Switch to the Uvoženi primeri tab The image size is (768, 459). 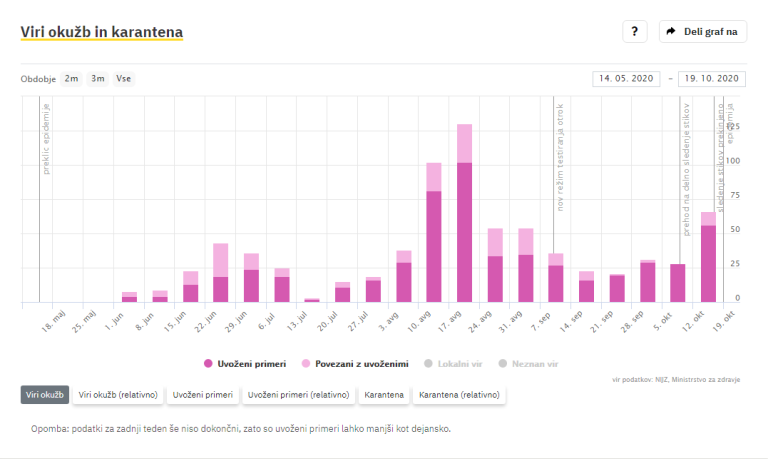pos(203,395)
